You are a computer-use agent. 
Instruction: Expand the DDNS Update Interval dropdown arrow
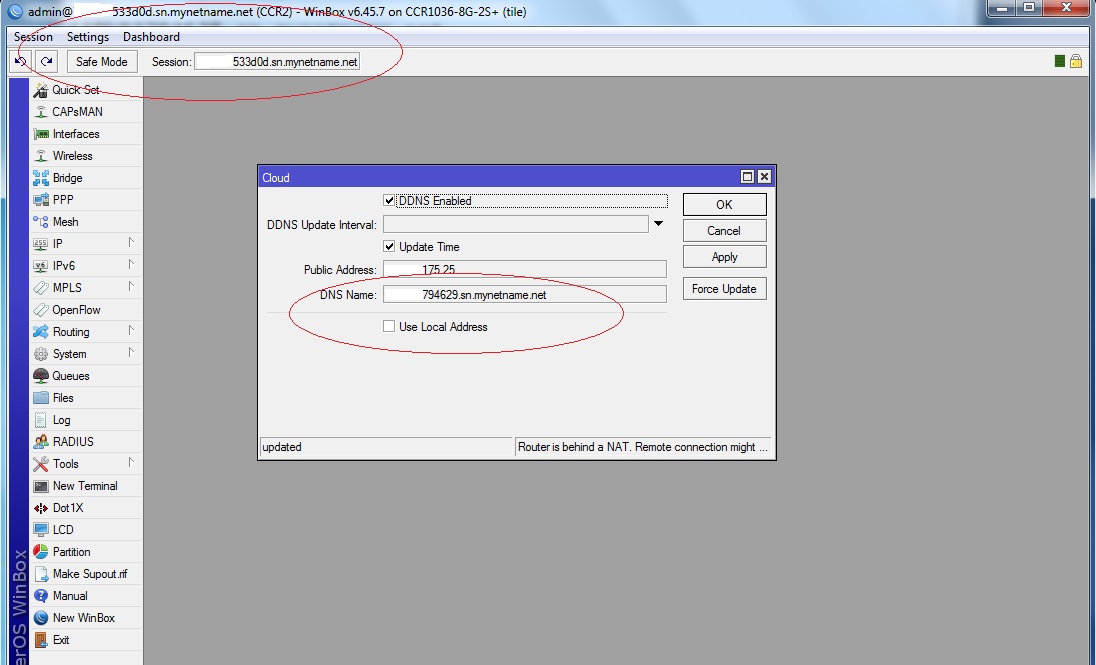(658, 224)
